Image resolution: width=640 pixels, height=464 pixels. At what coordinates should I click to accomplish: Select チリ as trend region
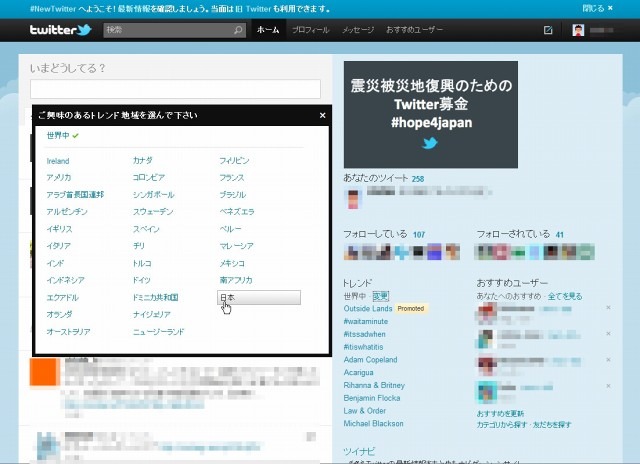click(139, 246)
